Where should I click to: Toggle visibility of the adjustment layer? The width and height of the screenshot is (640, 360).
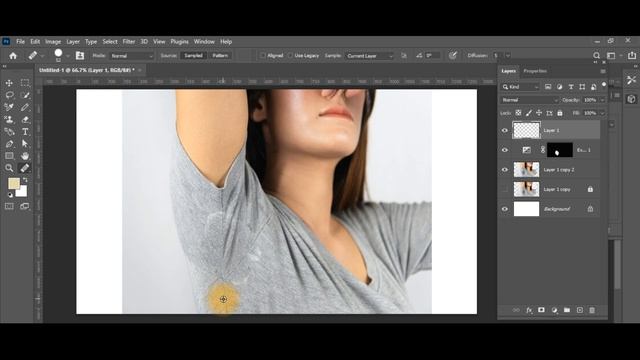(x=504, y=150)
